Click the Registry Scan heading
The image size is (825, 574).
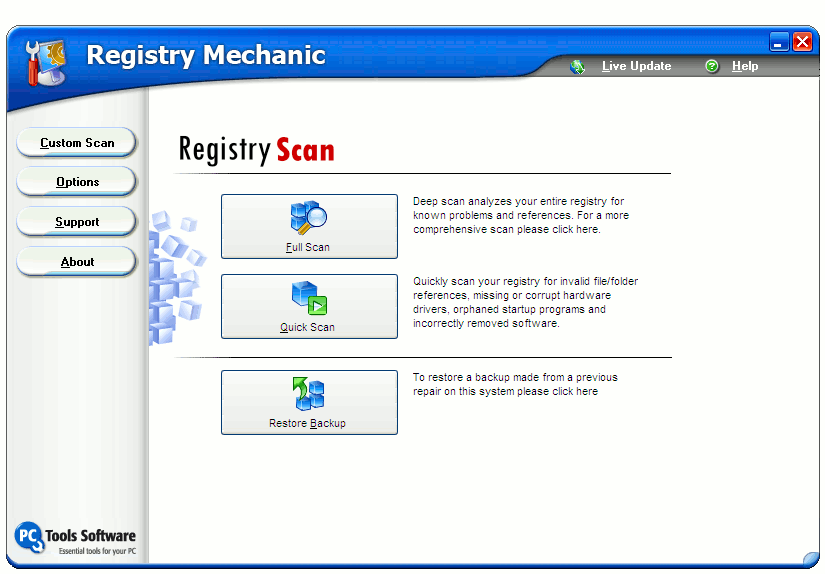click(x=256, y=150)
